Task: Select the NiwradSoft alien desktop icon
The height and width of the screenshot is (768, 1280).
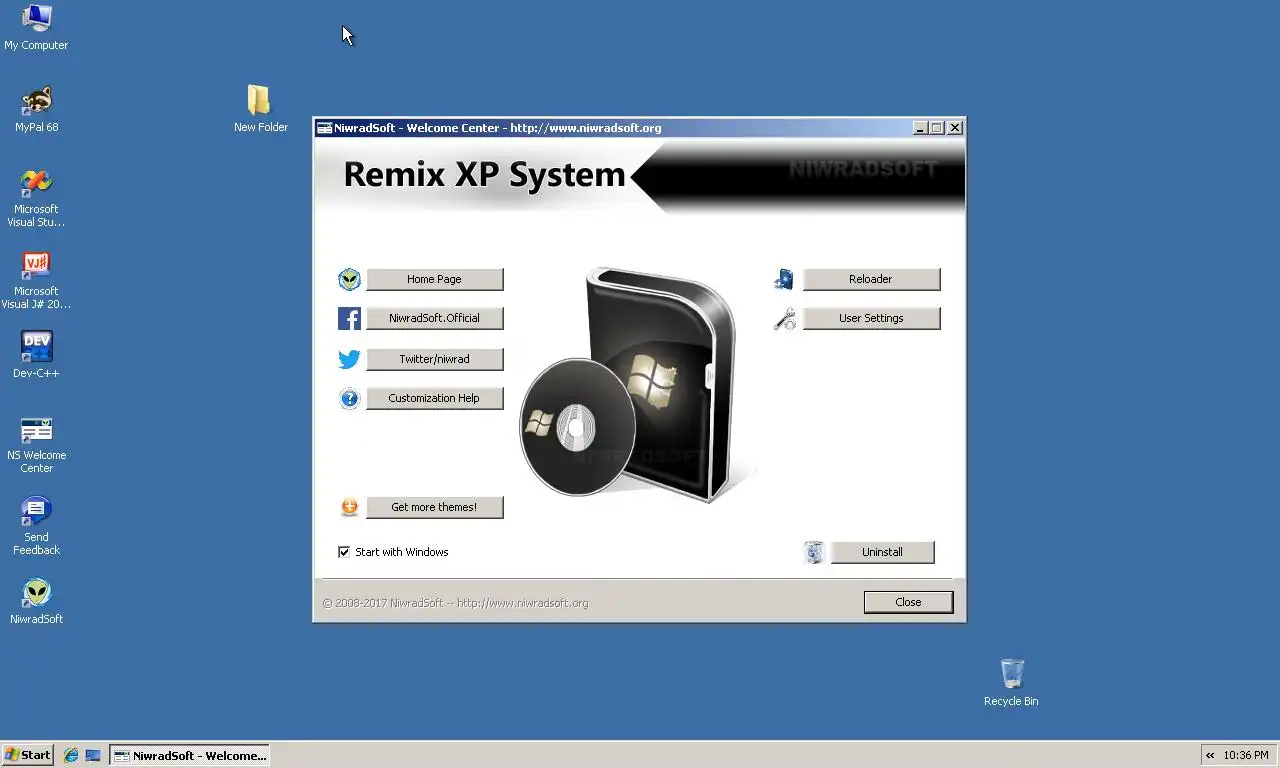Action: tap(36, 593)
